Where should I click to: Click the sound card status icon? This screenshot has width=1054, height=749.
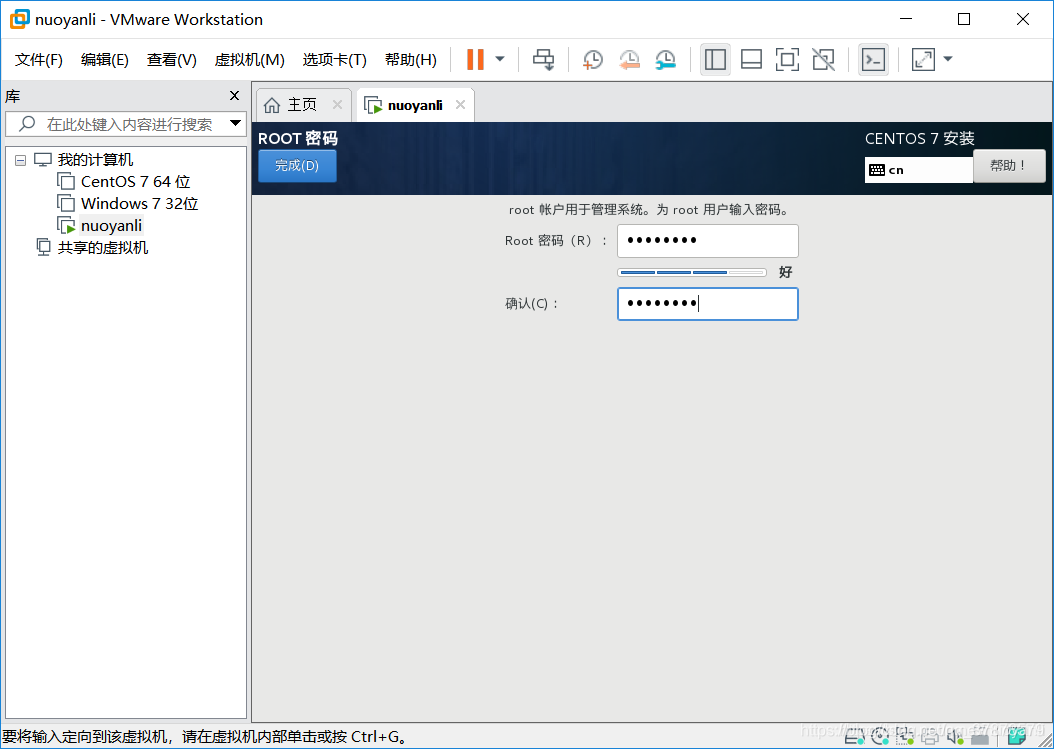pos(955,738)
